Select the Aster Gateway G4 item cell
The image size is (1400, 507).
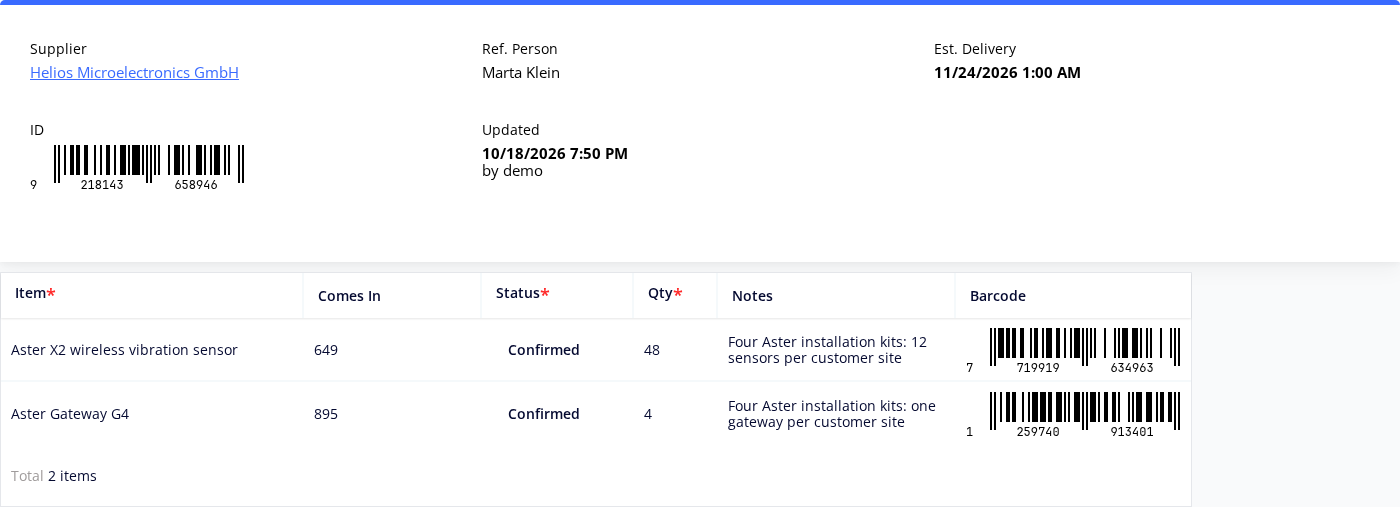pyautogui.click(x=152, y=414)
